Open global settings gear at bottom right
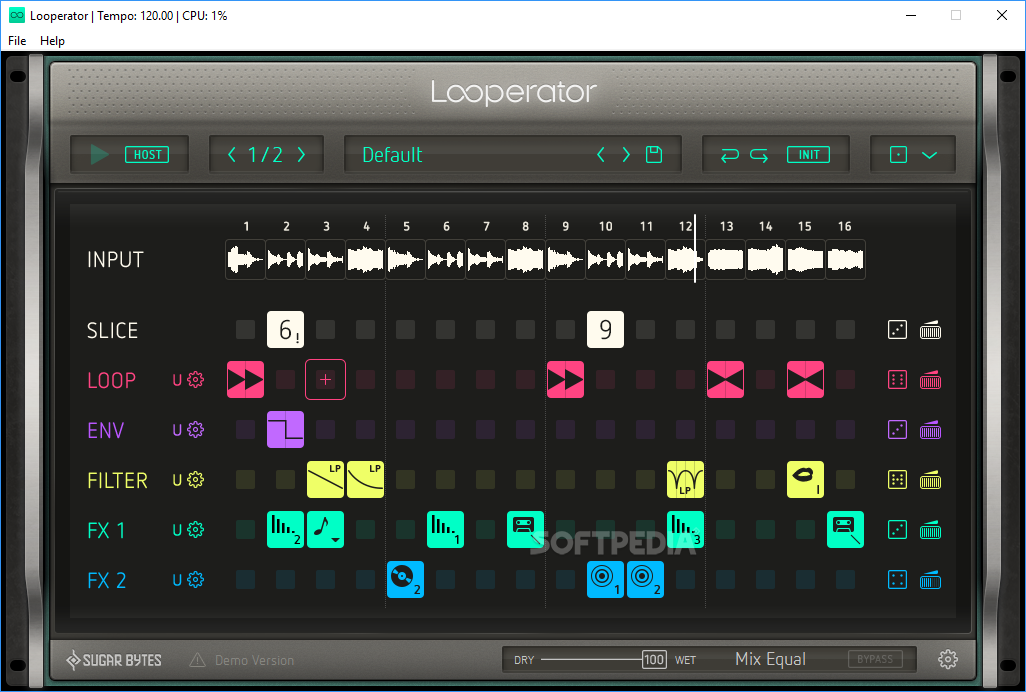Screen dimensions: 1026x692 948,659
